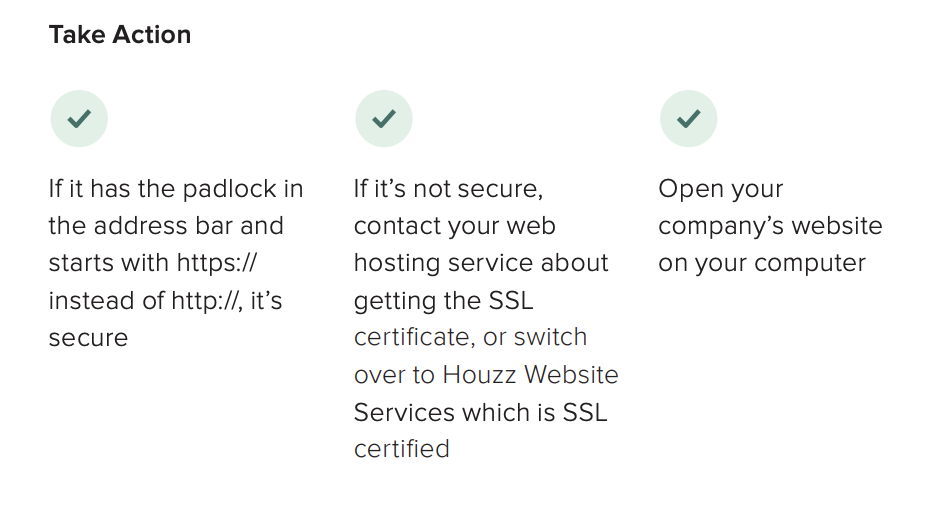
Task: Click the "company's website" line
Action: (x=770, y=226)
